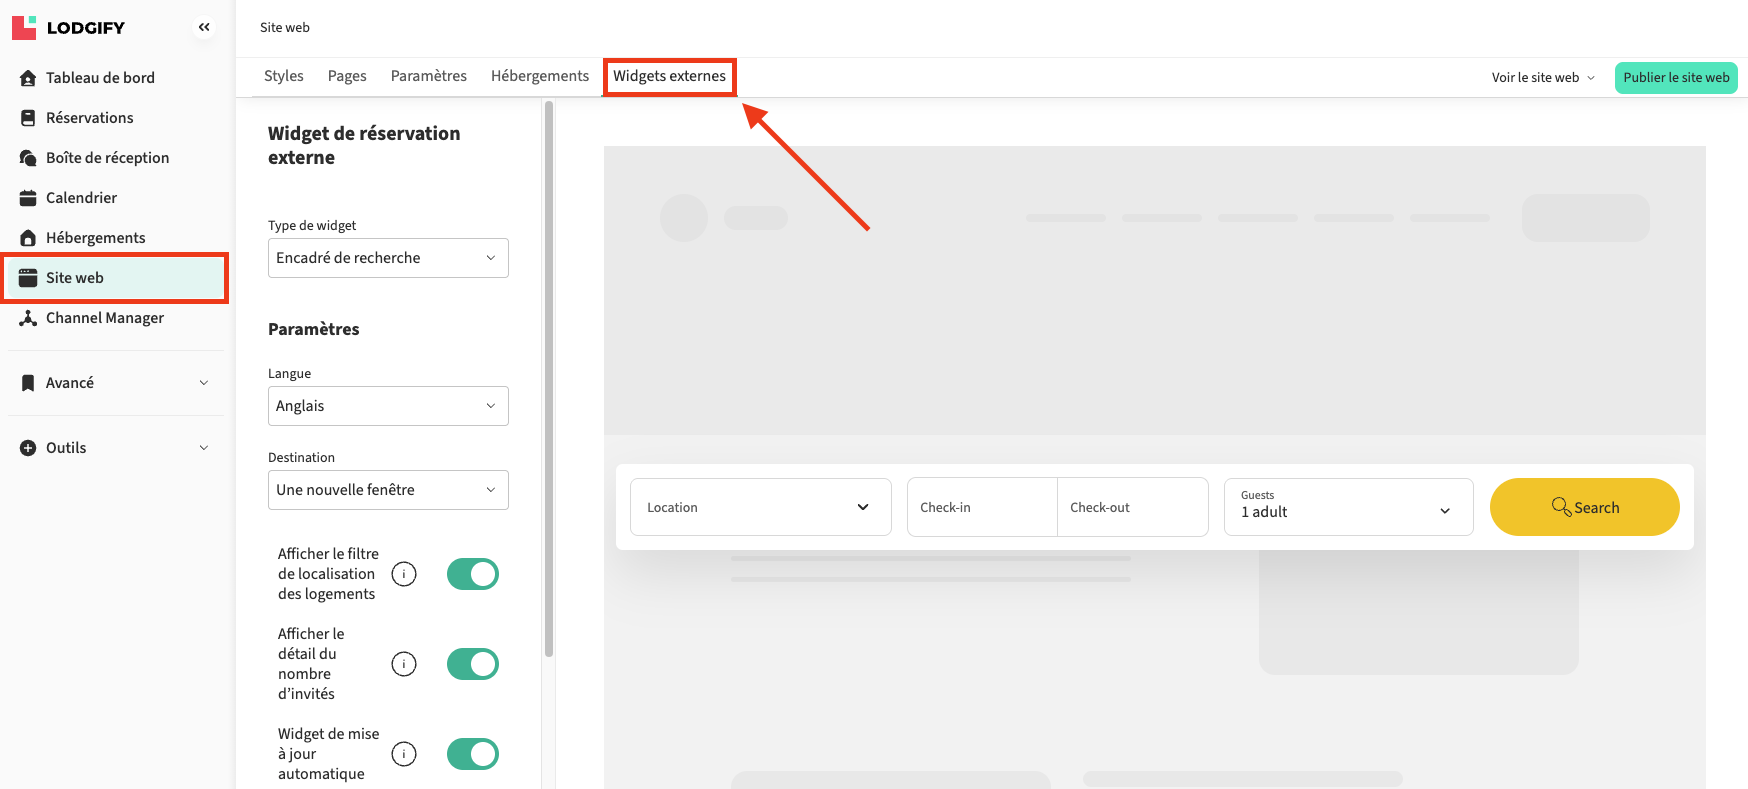Collapse sidebar with double-chevron icon
Screen dimensions: 1748x789
(x=204, y=27)
